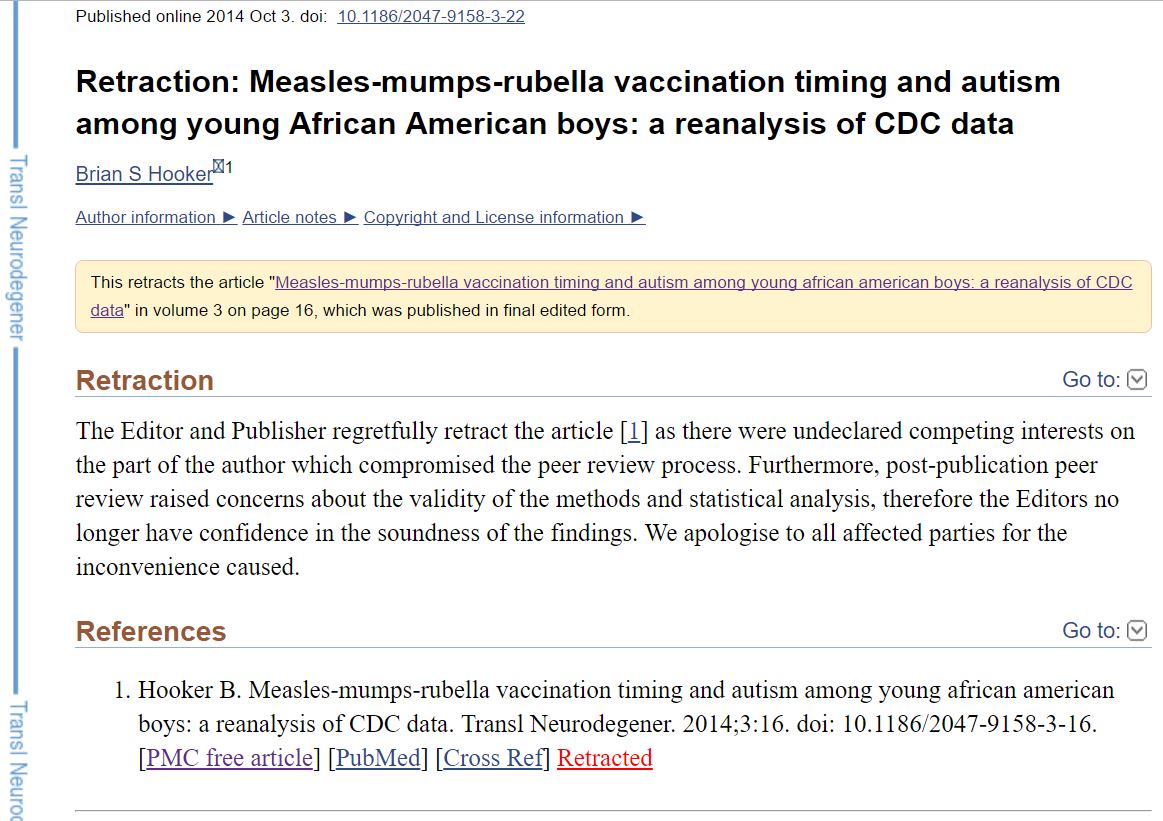Click the red Retracted link
1163x821 pixels.
click(x=604, y=759)
